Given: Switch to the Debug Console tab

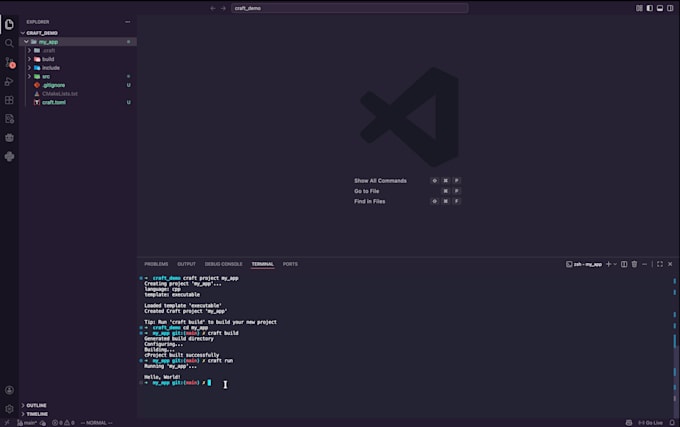Looking at the screenshot, I should point(223,264).
